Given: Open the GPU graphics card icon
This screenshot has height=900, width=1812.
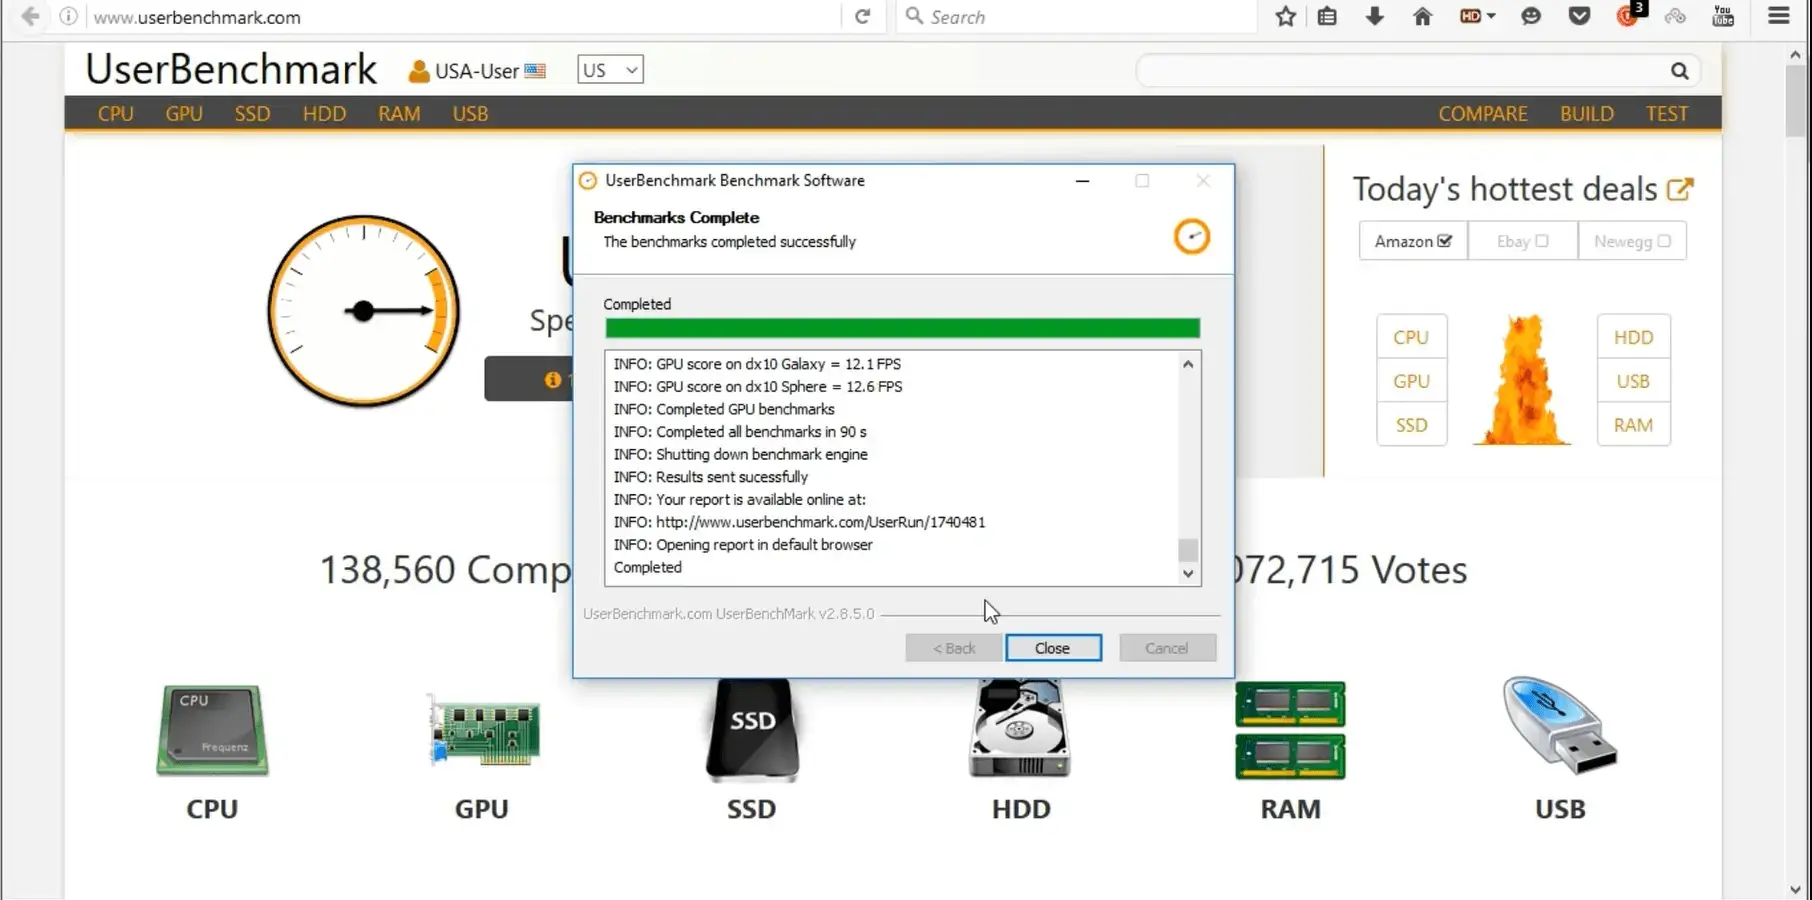Looking at the screenshot, I should [483, 731].
